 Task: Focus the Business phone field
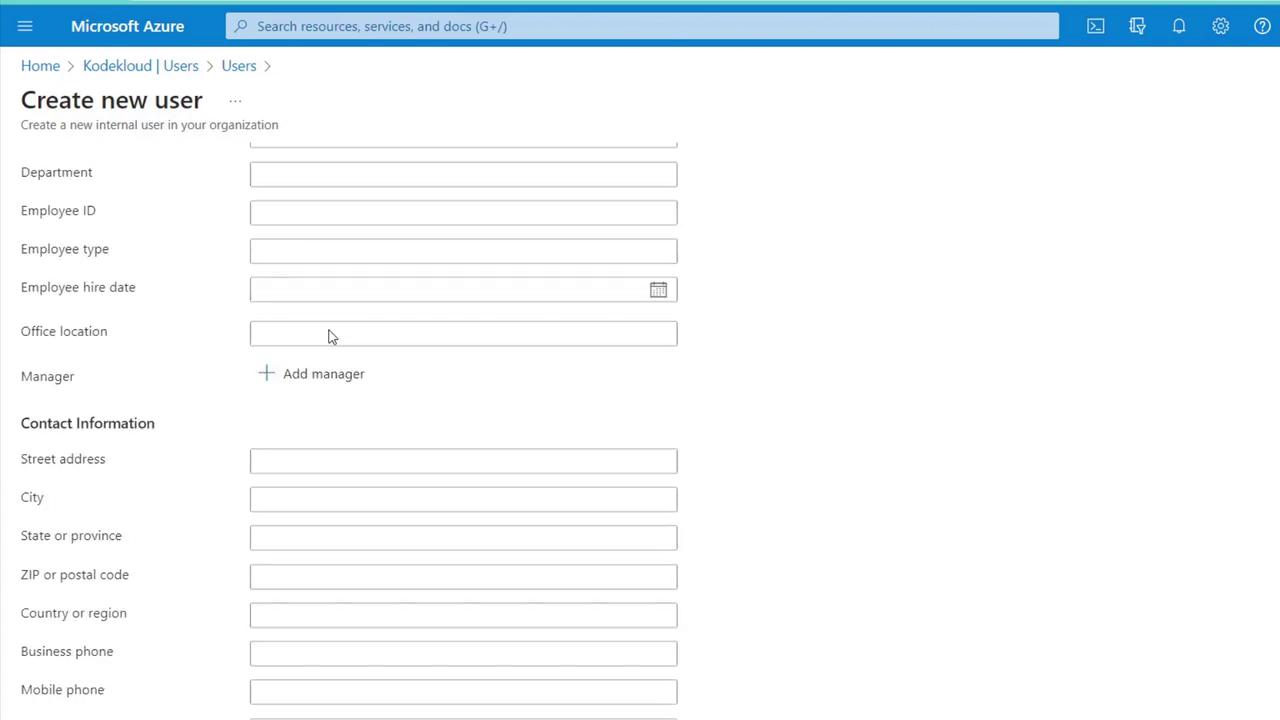[463, 653]
